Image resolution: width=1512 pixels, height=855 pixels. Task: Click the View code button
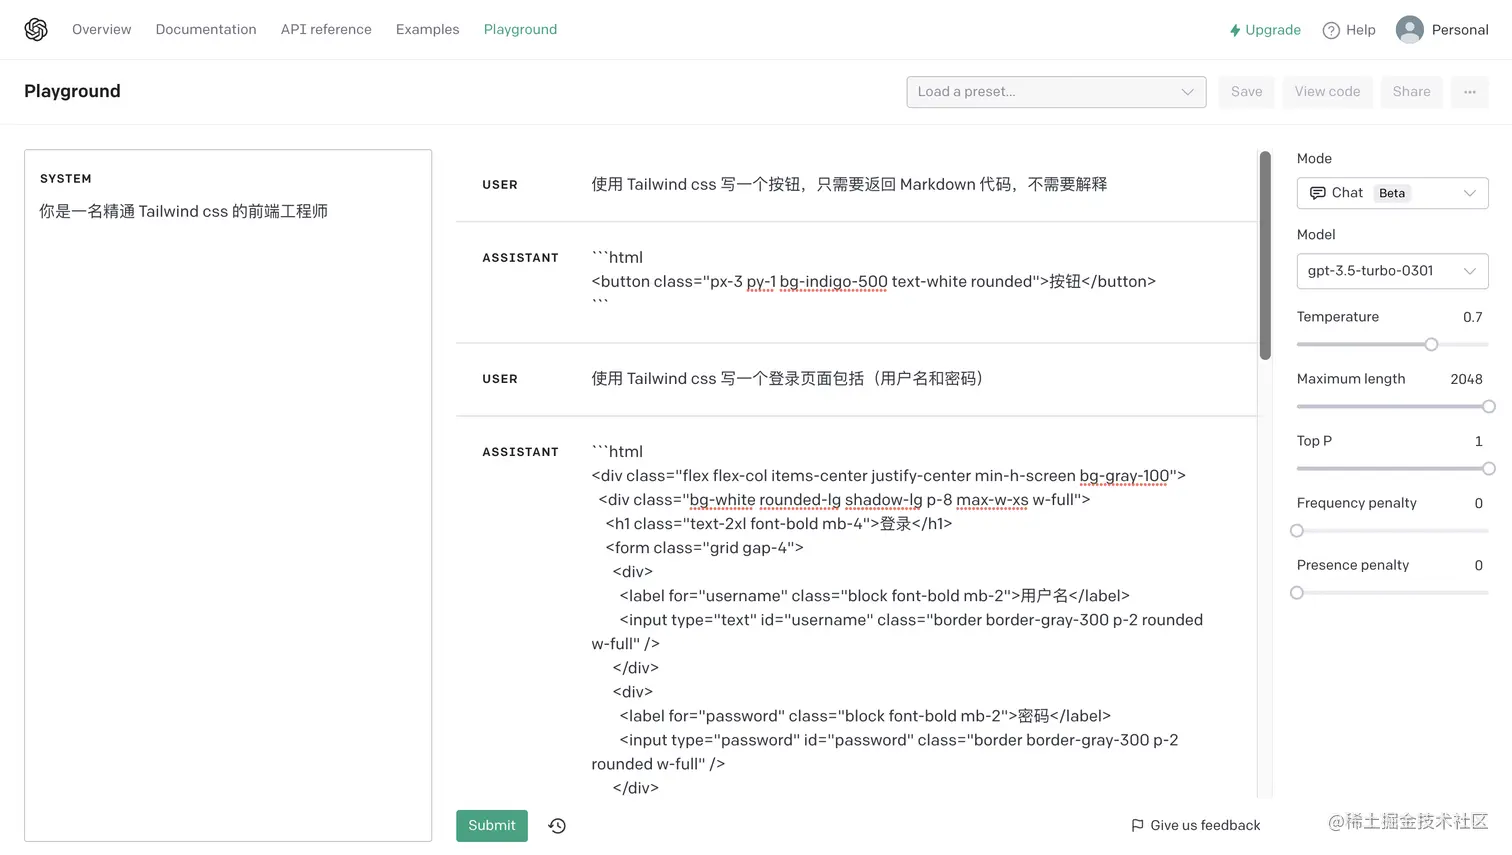click(1327, 91)
